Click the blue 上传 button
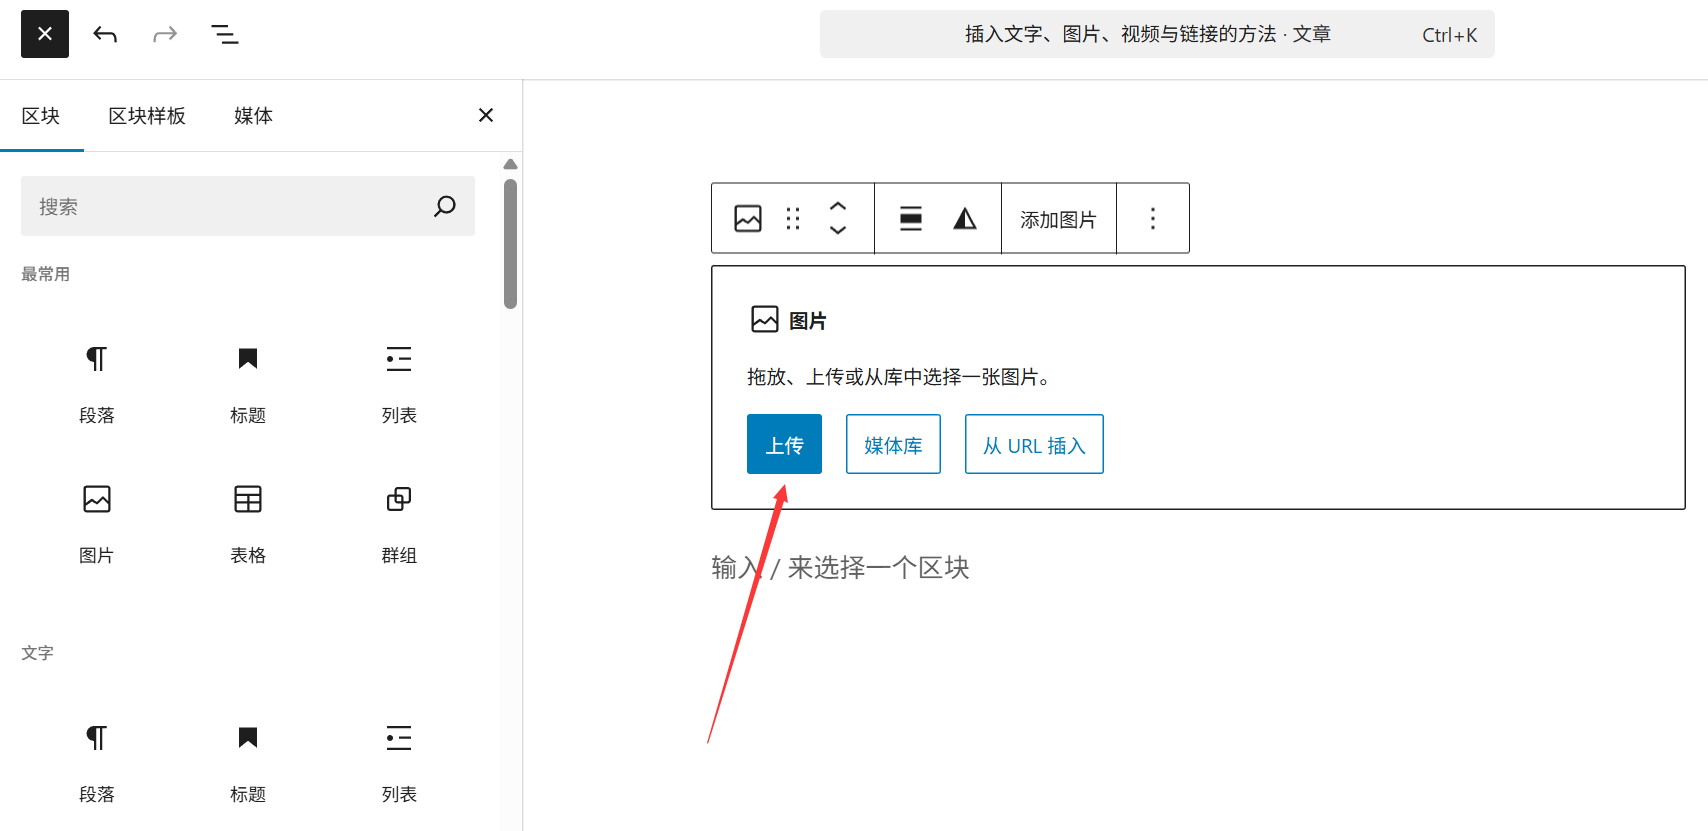1708x831 pixels. (x=784, y=444)
